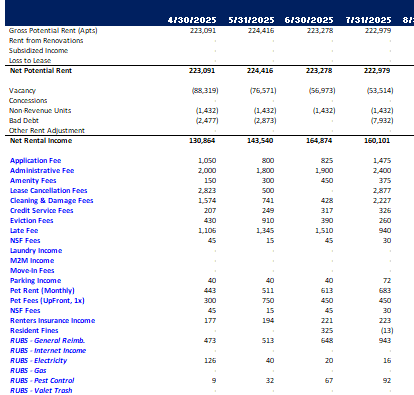Select Parking Income value 72

[x=387, y=281]
